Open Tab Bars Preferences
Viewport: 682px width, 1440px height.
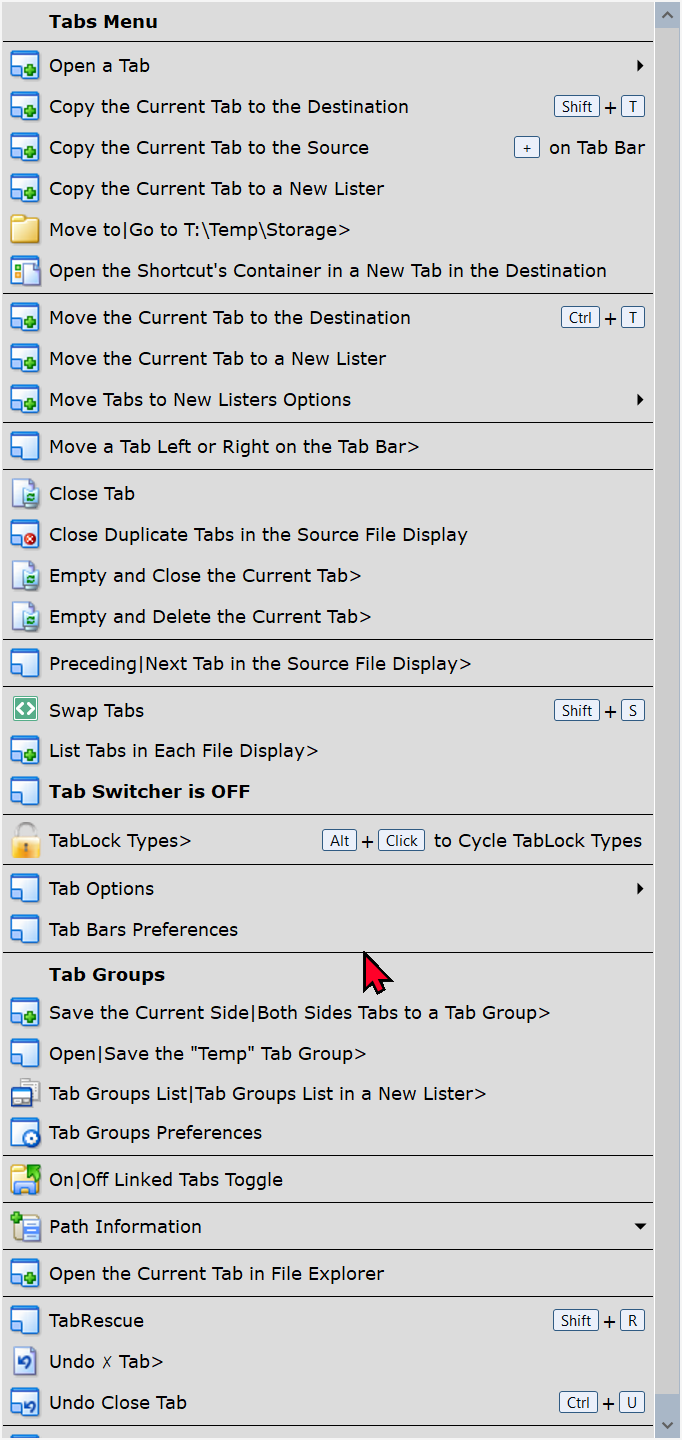click(x=143, y=930)
